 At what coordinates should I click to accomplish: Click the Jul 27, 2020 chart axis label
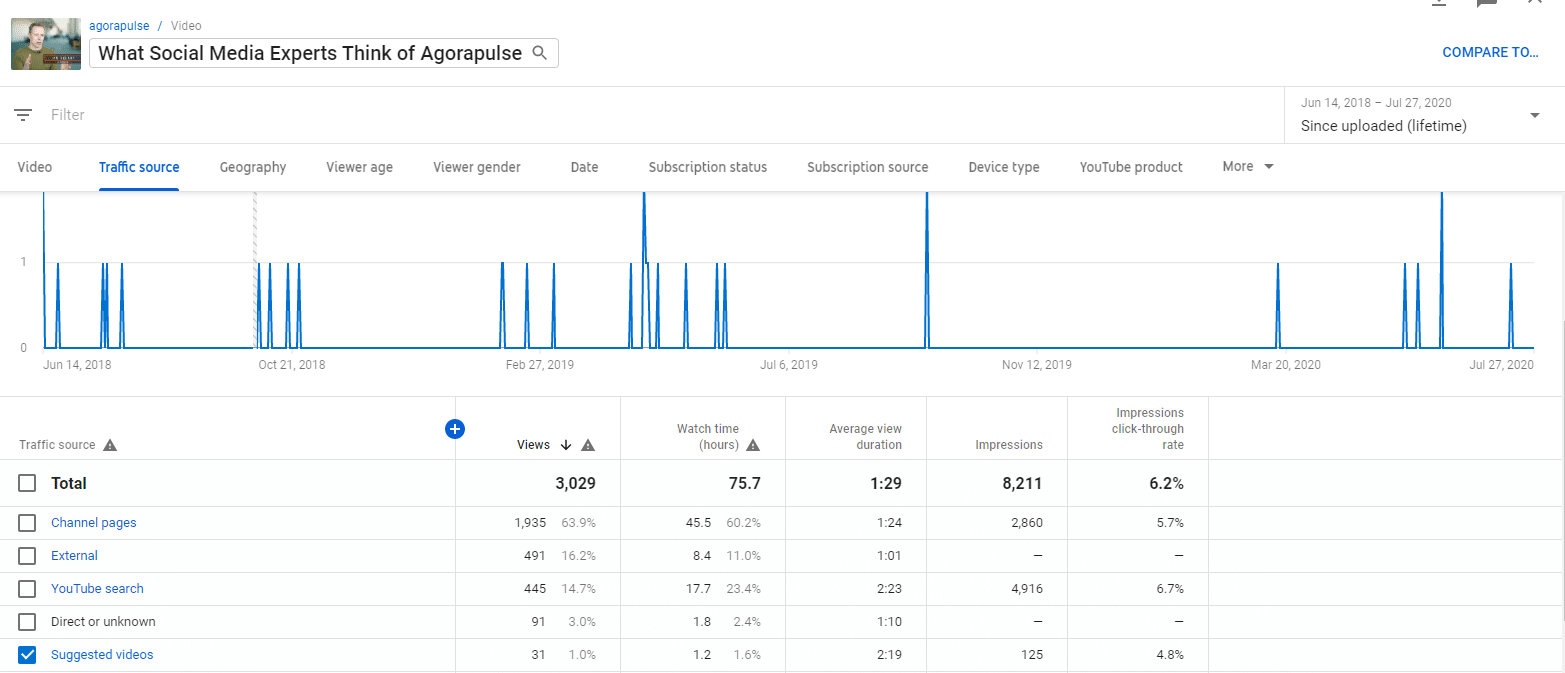(1501, 365)
